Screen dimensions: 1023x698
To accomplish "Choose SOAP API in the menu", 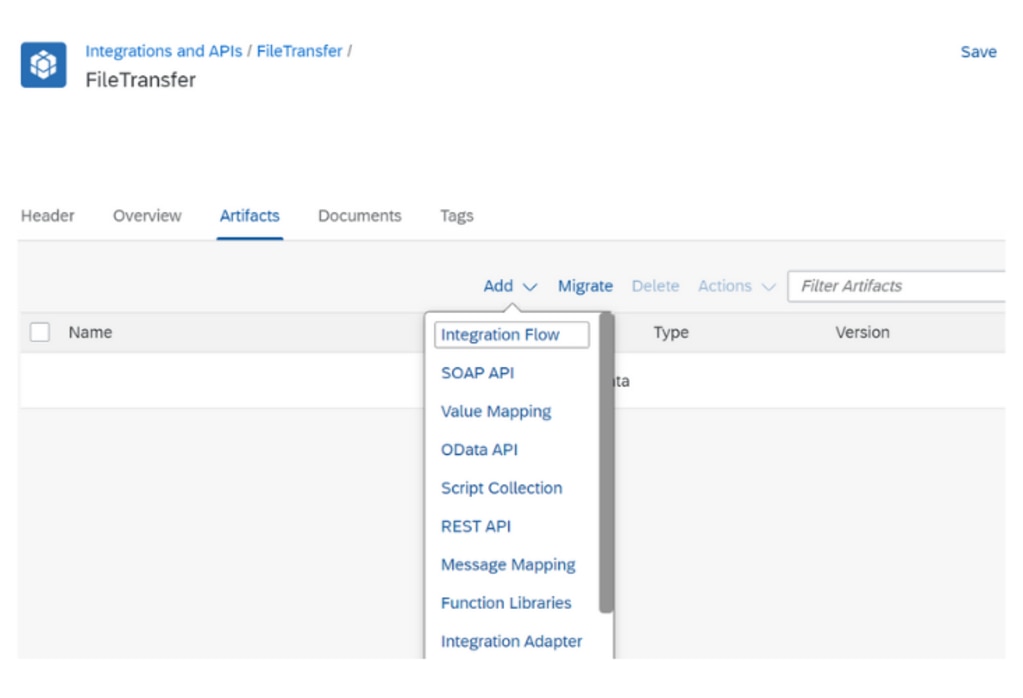I will click(477, 373).
